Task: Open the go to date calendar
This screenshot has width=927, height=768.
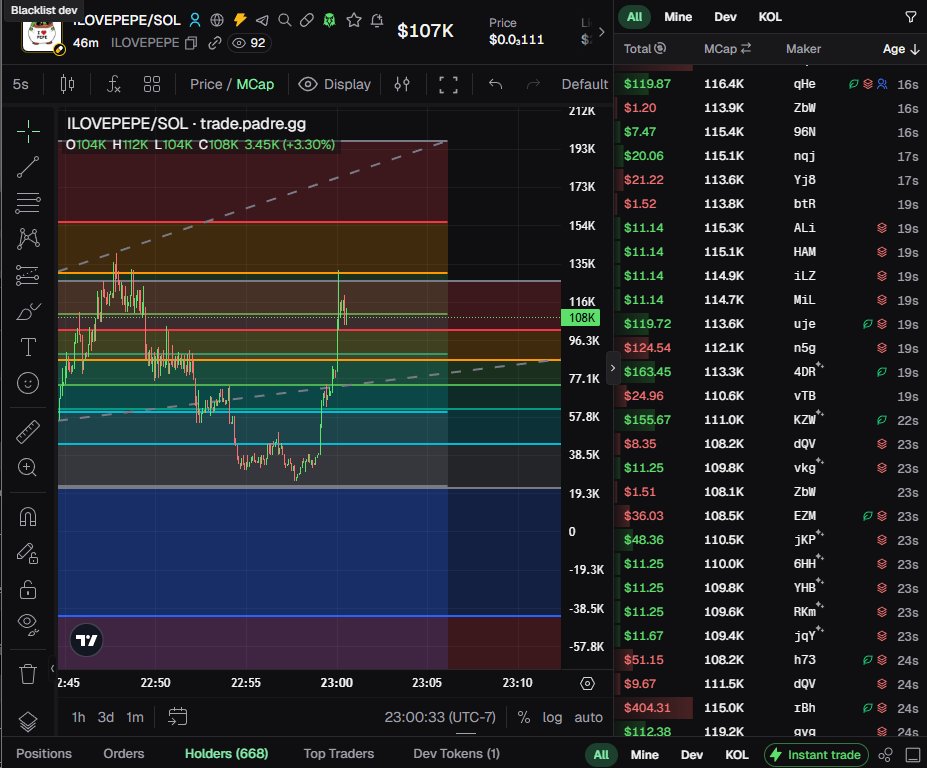Action: point(177,717)
